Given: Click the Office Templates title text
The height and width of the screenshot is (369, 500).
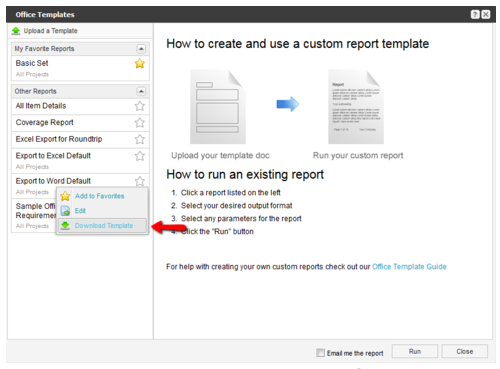Looking at the screenshot, I should tap(45, 15).
